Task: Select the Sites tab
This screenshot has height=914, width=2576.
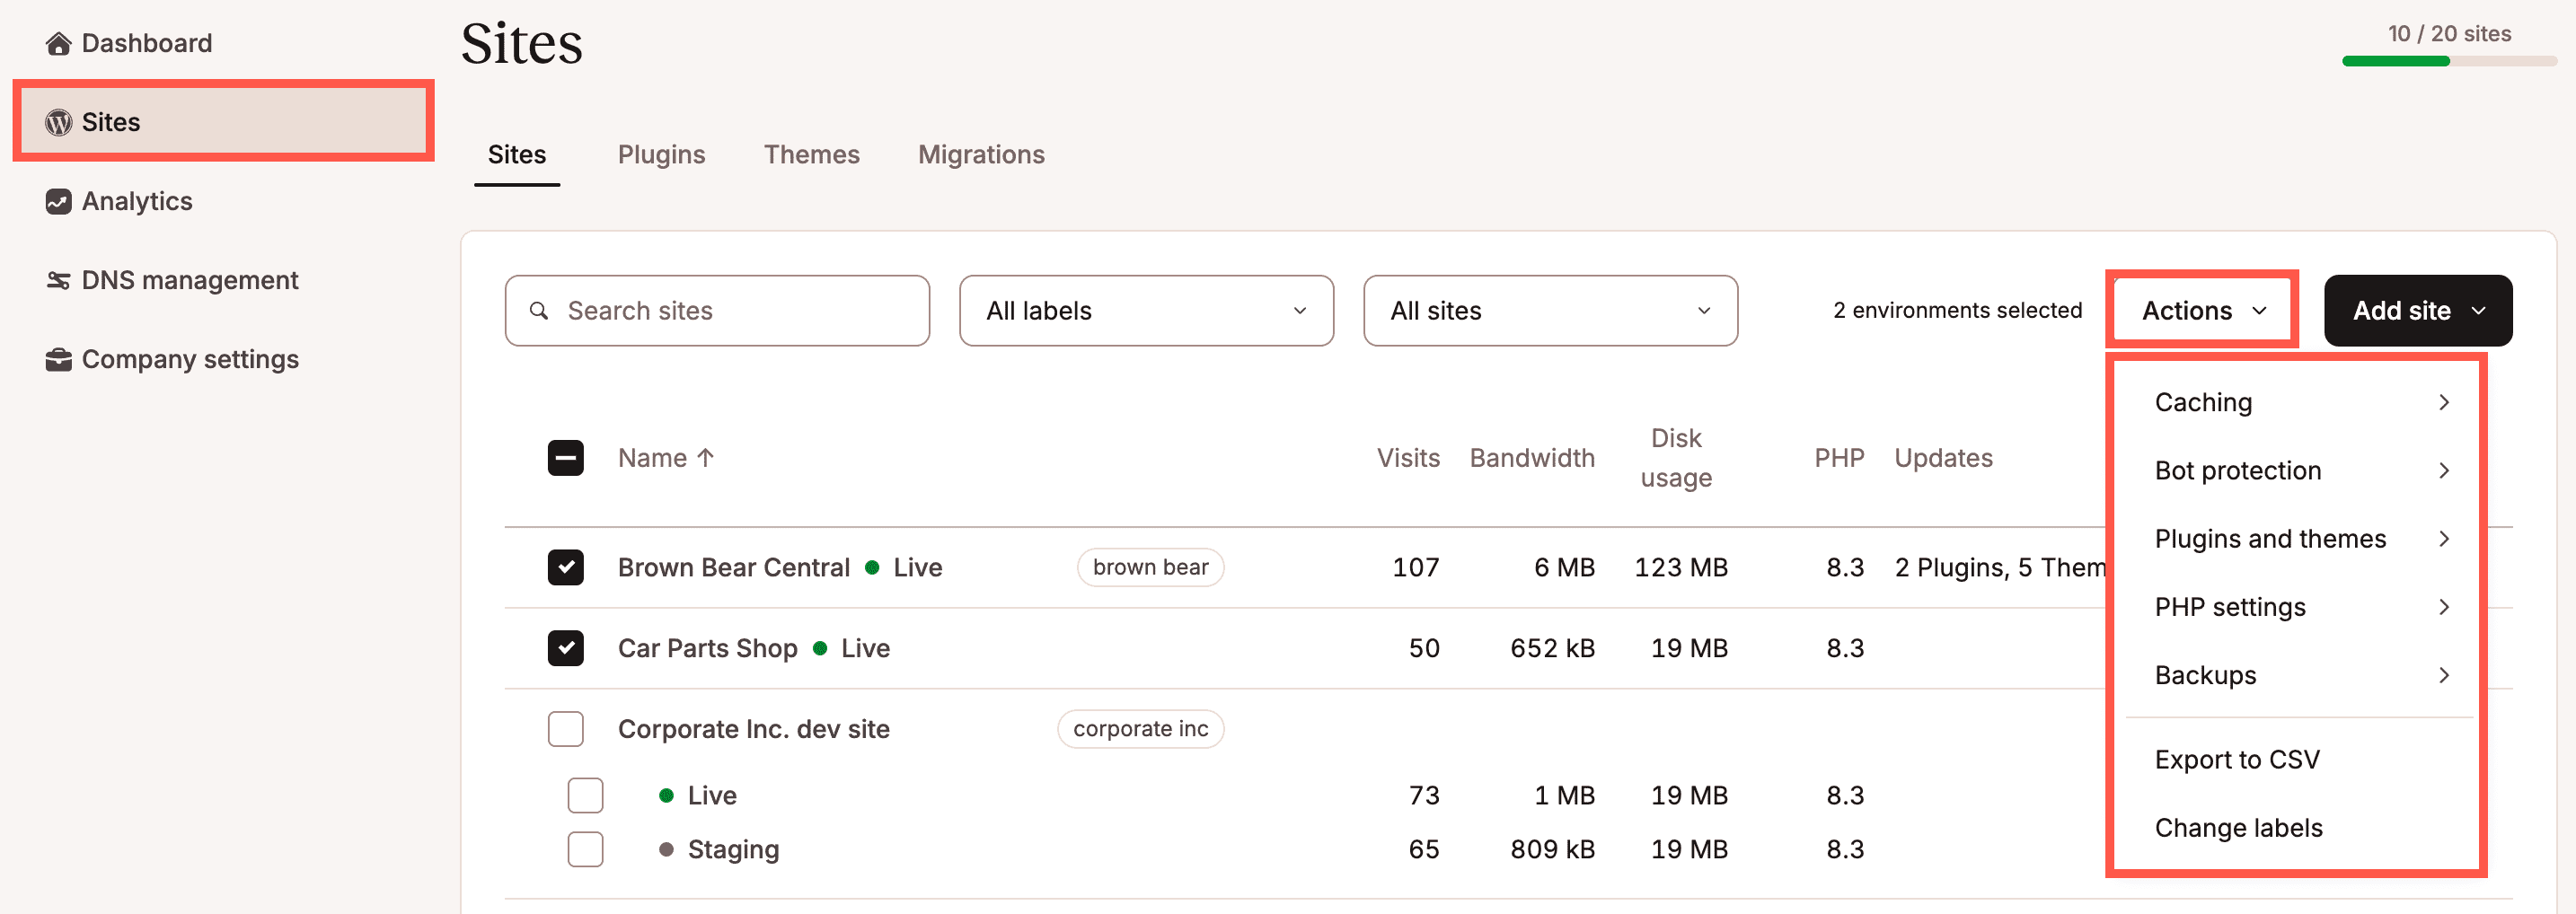Action: tap(516, 155)
